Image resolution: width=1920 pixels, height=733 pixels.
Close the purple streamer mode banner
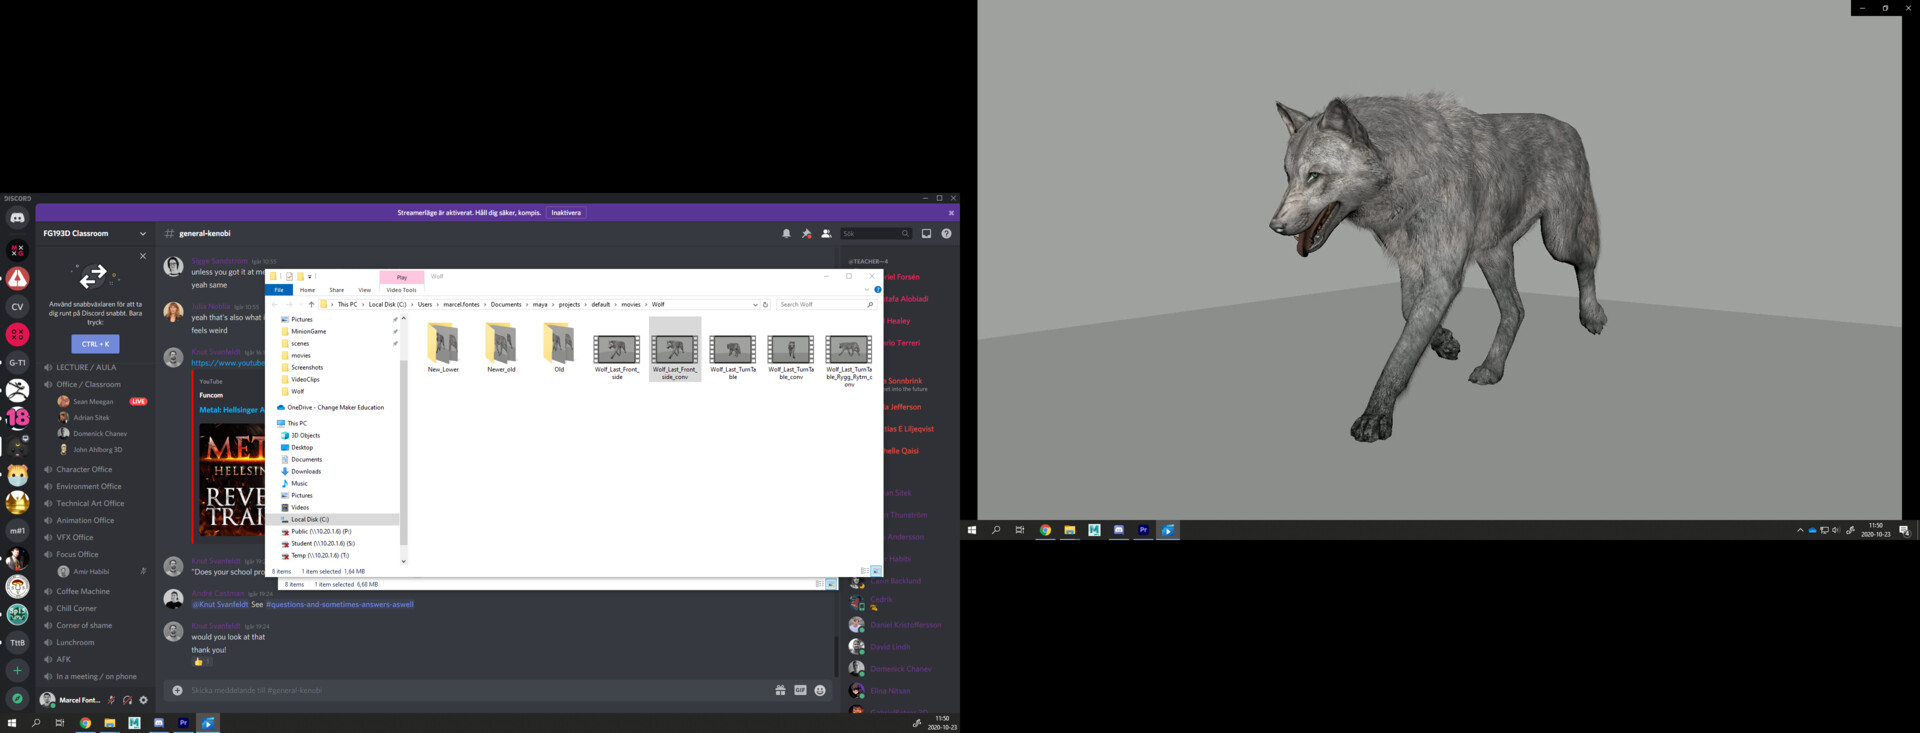pyautogui.click(x=951, y=213)
